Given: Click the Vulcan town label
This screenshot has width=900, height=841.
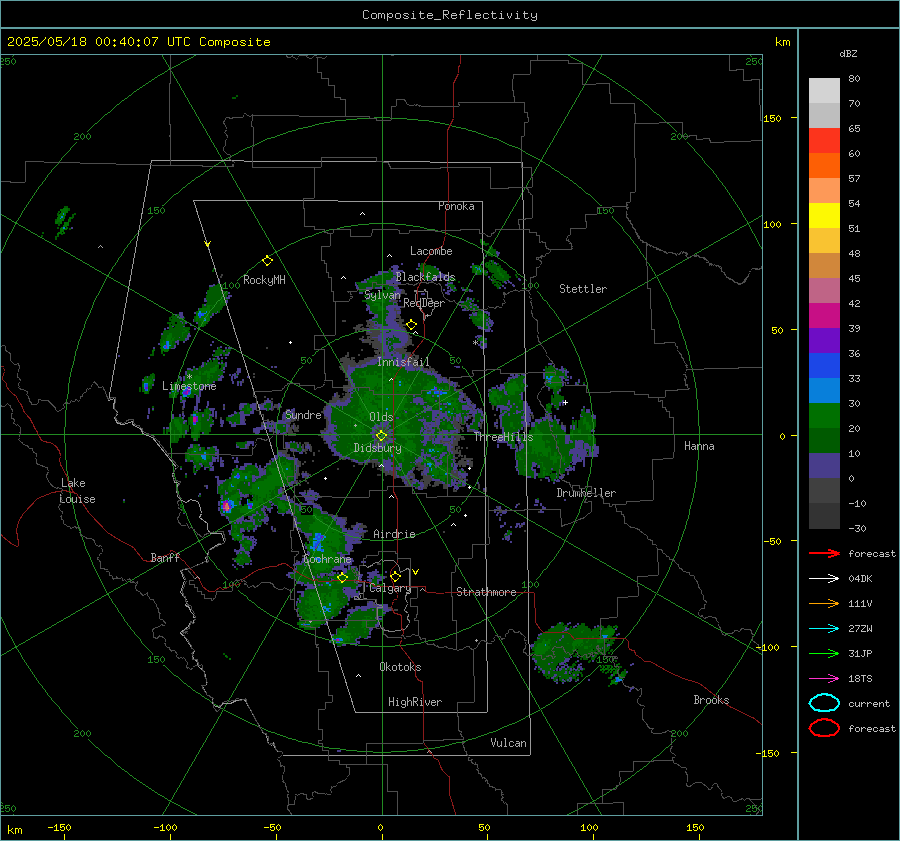Looking at the screenshot, I should (508, 743).
